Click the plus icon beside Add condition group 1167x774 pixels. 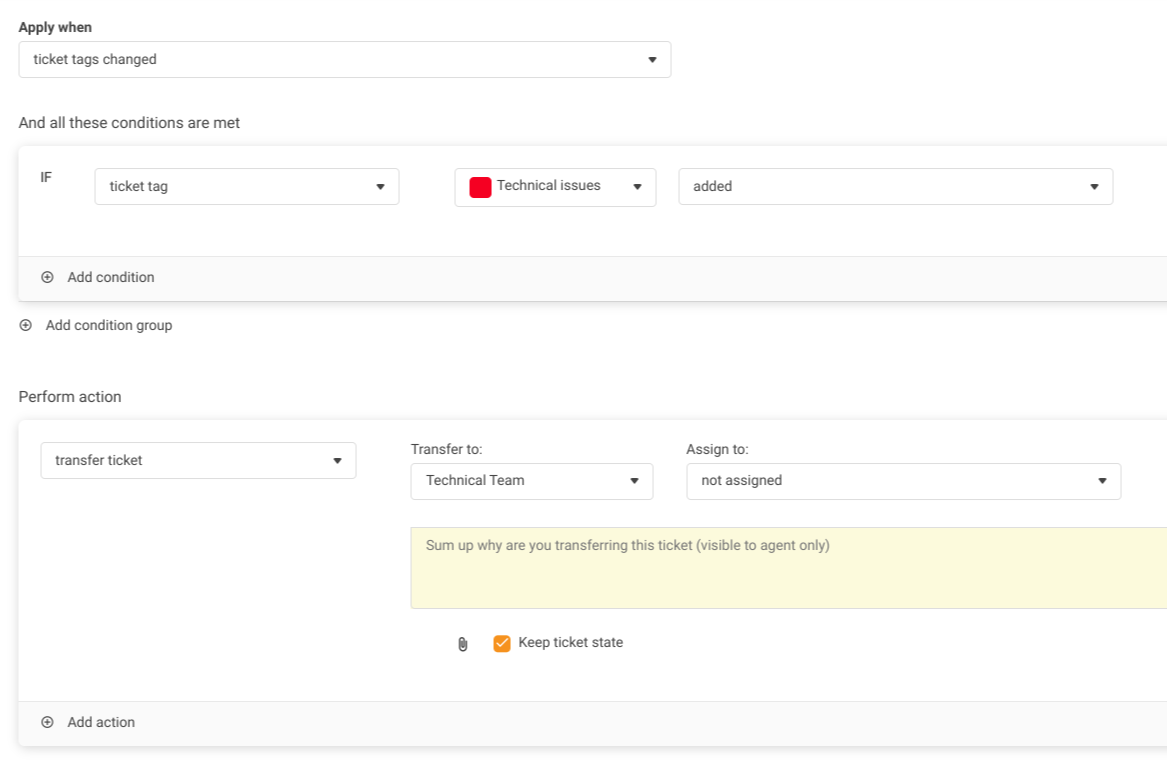tap(26, 326)
